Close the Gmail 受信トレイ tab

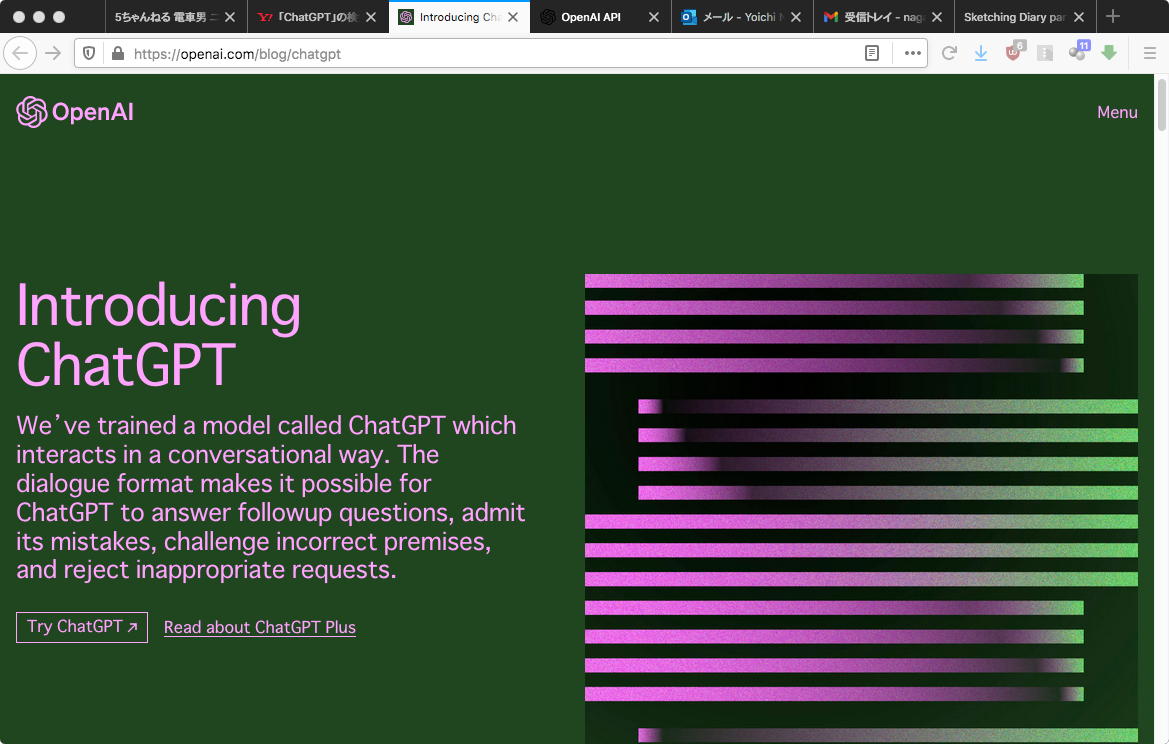click(x=937, y=17)
